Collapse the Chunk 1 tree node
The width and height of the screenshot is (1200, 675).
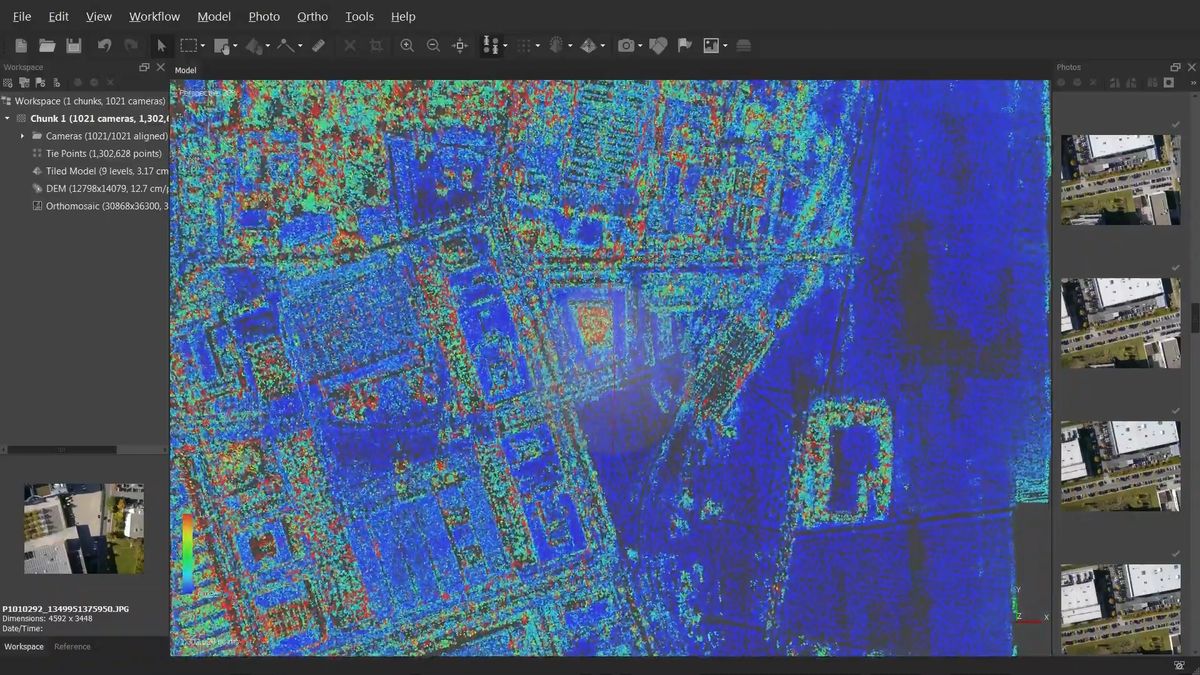tap(8, 118)
